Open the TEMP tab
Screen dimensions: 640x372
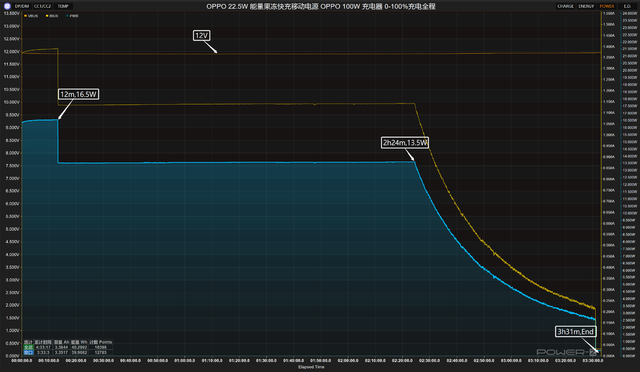tap(63, 6)
